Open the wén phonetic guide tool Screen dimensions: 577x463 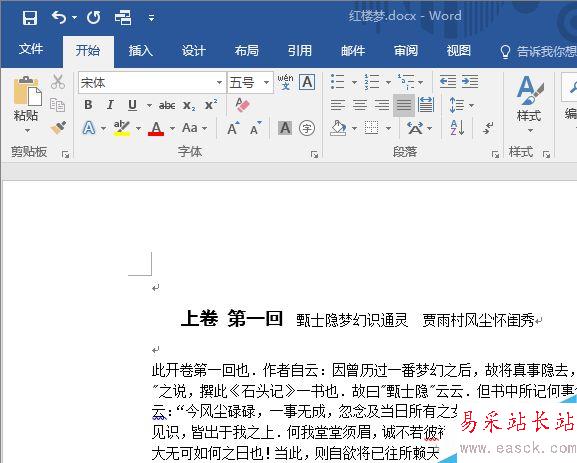click(286, 82)
